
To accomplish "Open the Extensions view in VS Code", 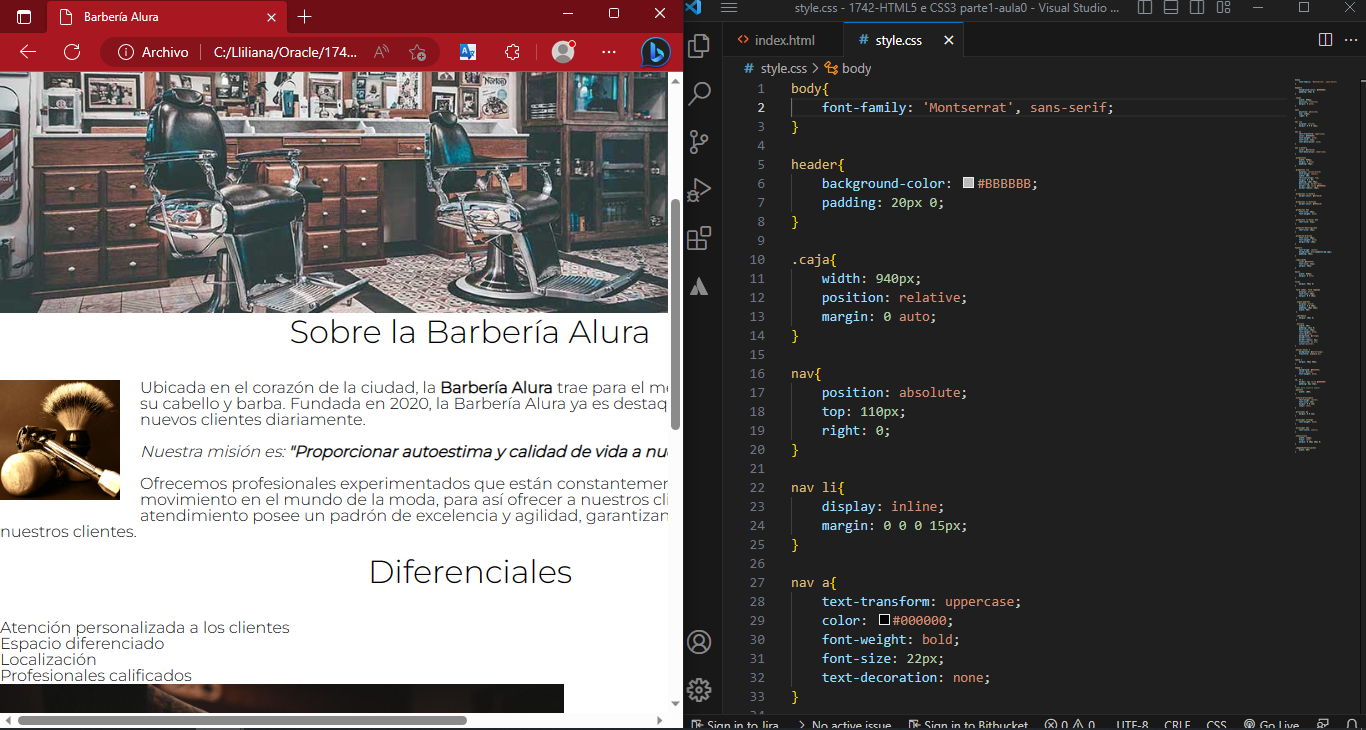I will tap(700, 238).
